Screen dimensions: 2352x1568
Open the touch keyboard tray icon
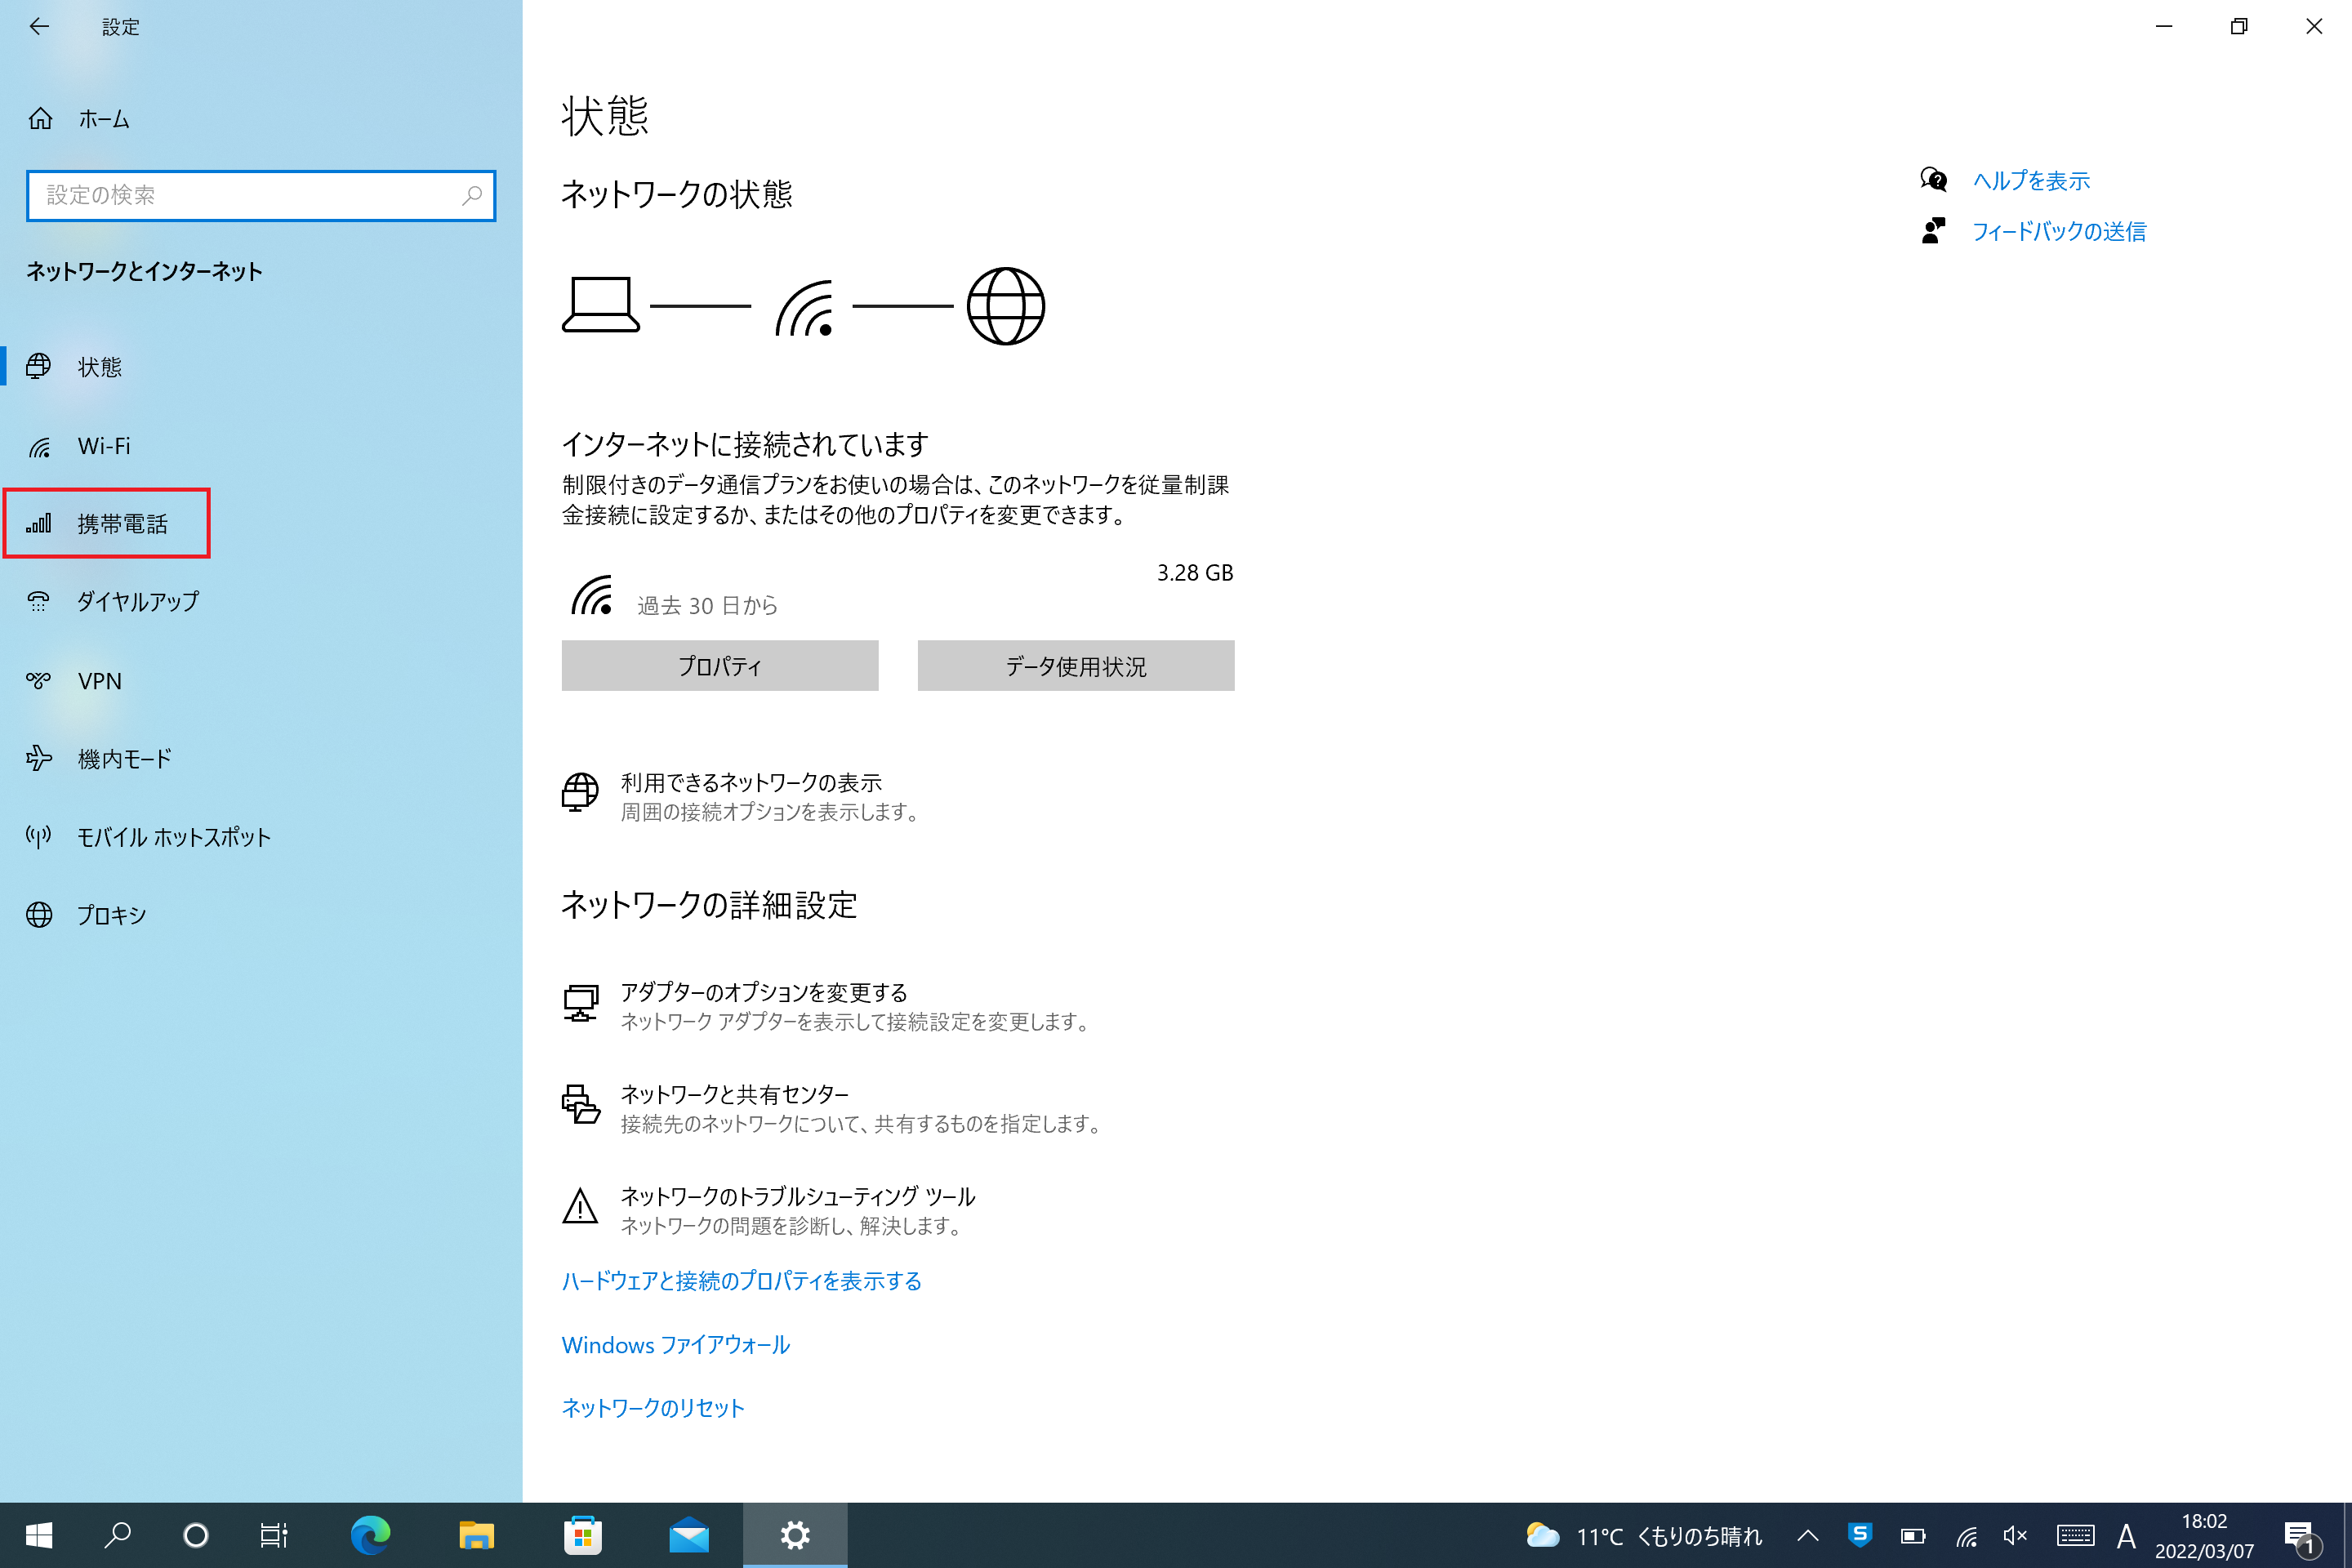pos(2076,1536)
